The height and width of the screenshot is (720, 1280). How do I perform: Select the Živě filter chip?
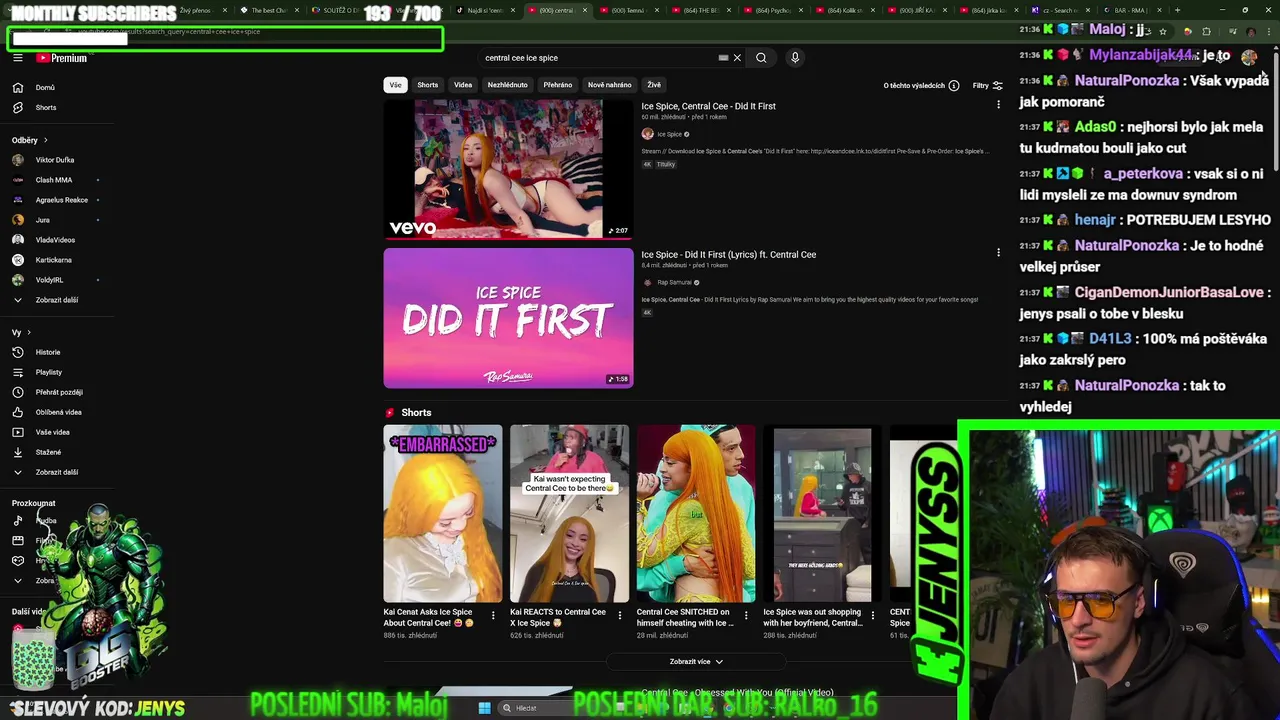click(x=654, y=85)
